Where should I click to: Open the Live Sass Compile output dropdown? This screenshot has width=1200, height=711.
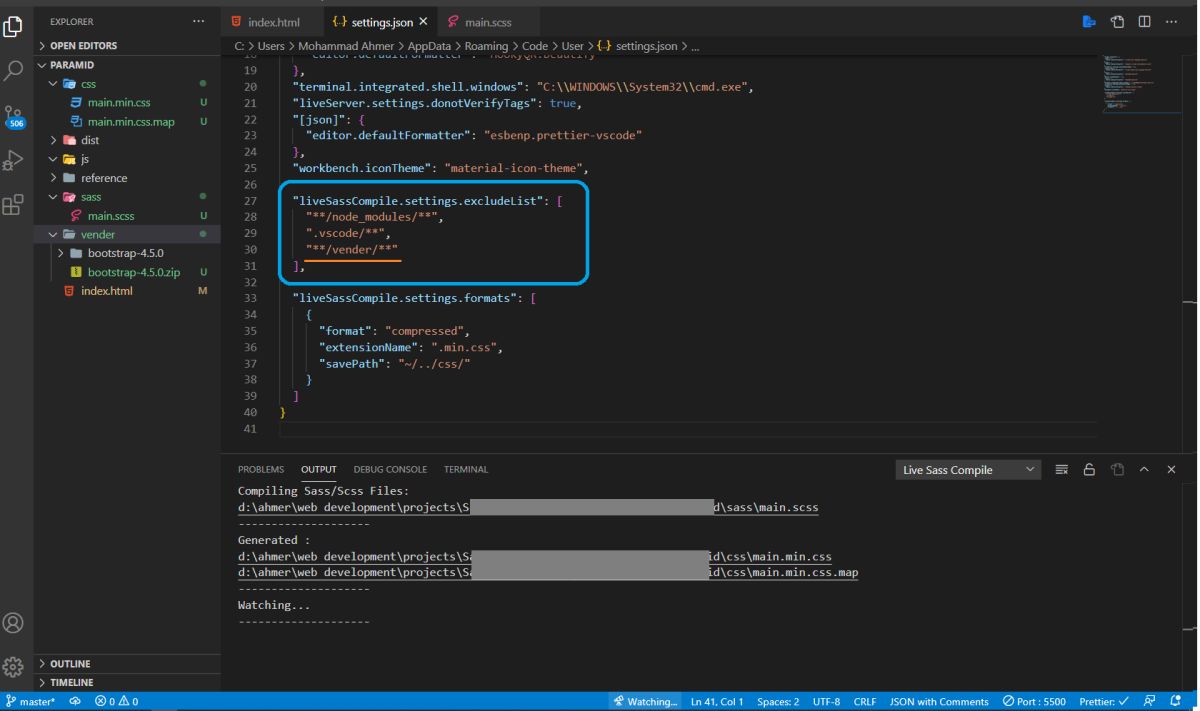[x=969, y=470]
